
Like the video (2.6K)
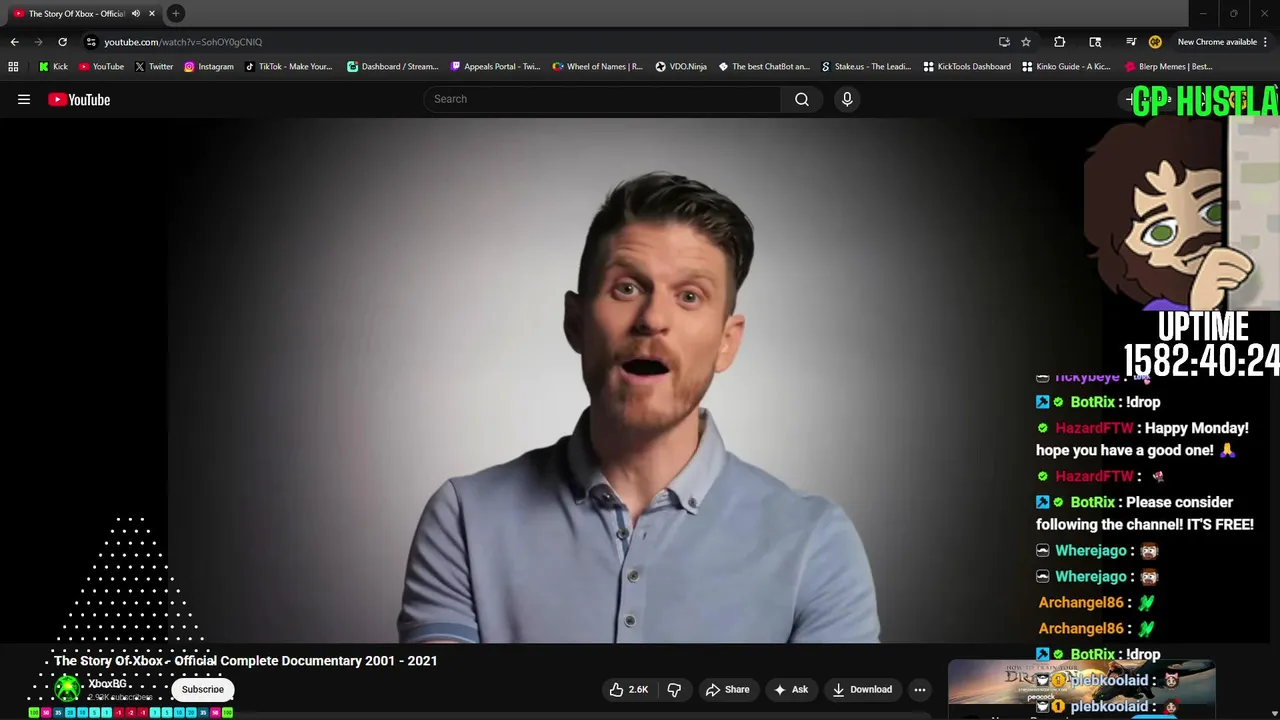pyautogui.click(x=630, y=689)
